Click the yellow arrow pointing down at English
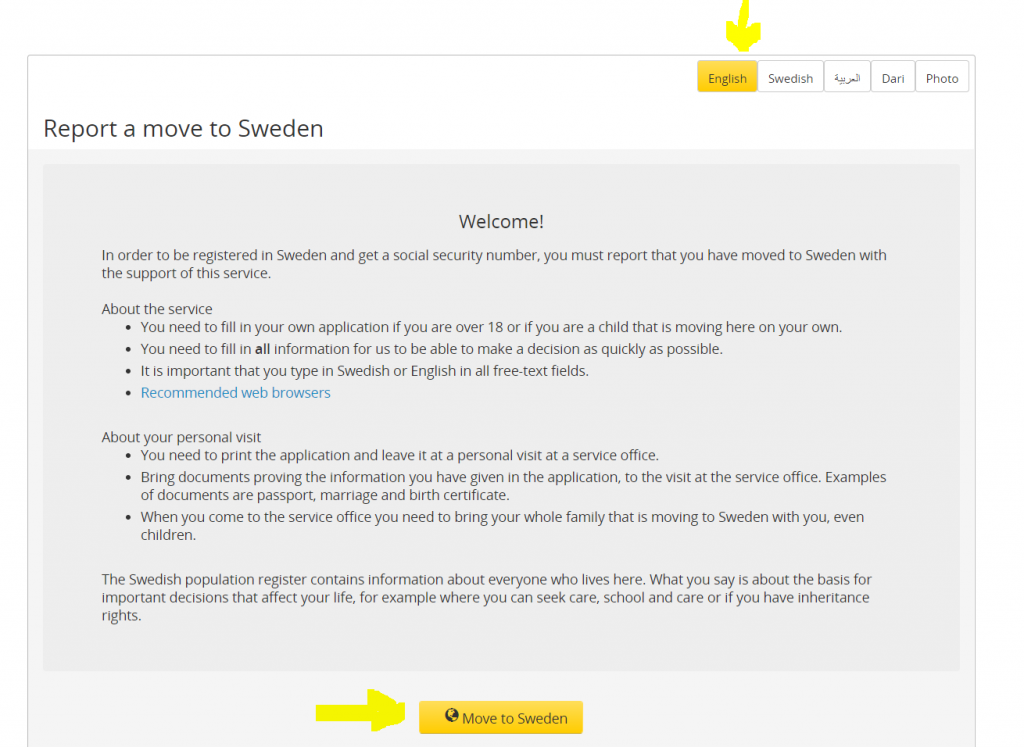 743,26
